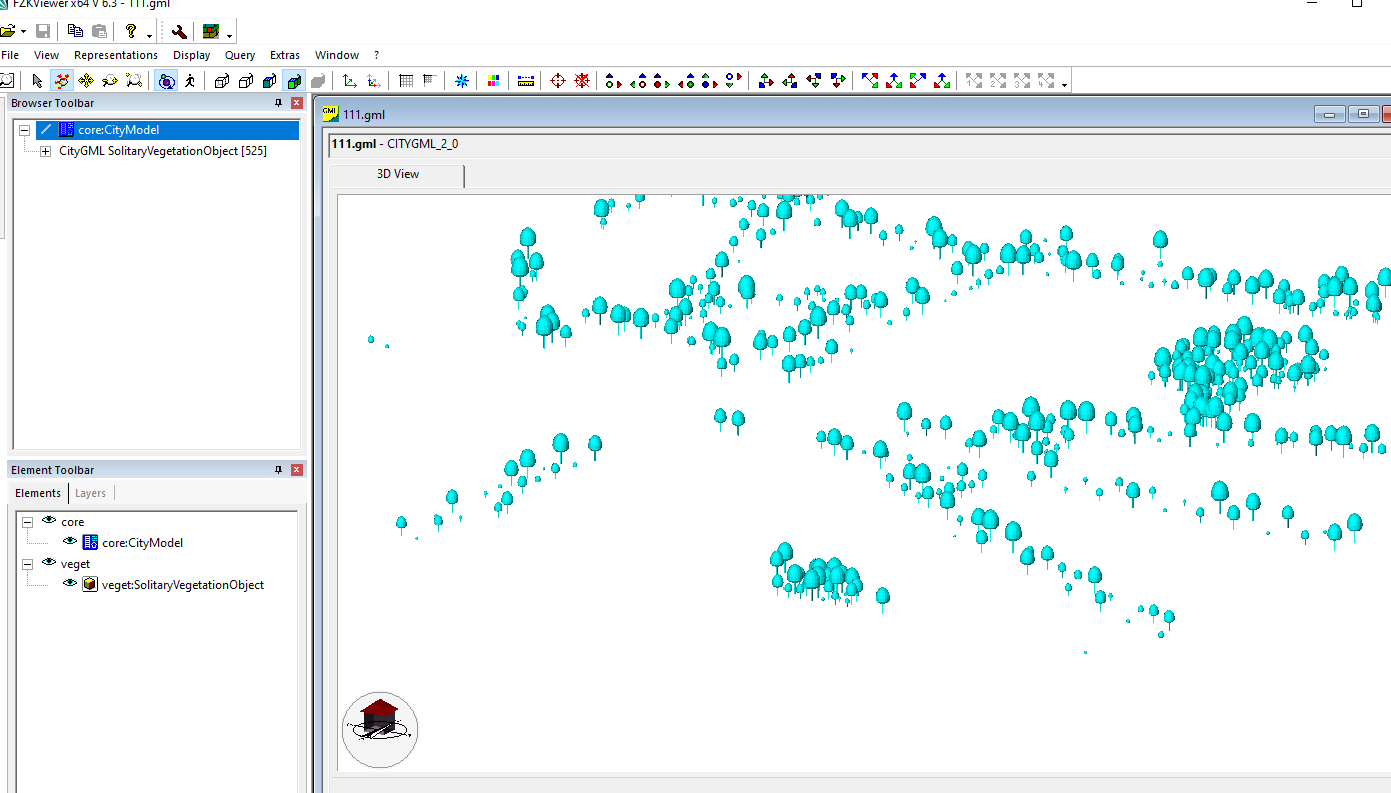Select the 3D View tab

[x=397, y=175]
